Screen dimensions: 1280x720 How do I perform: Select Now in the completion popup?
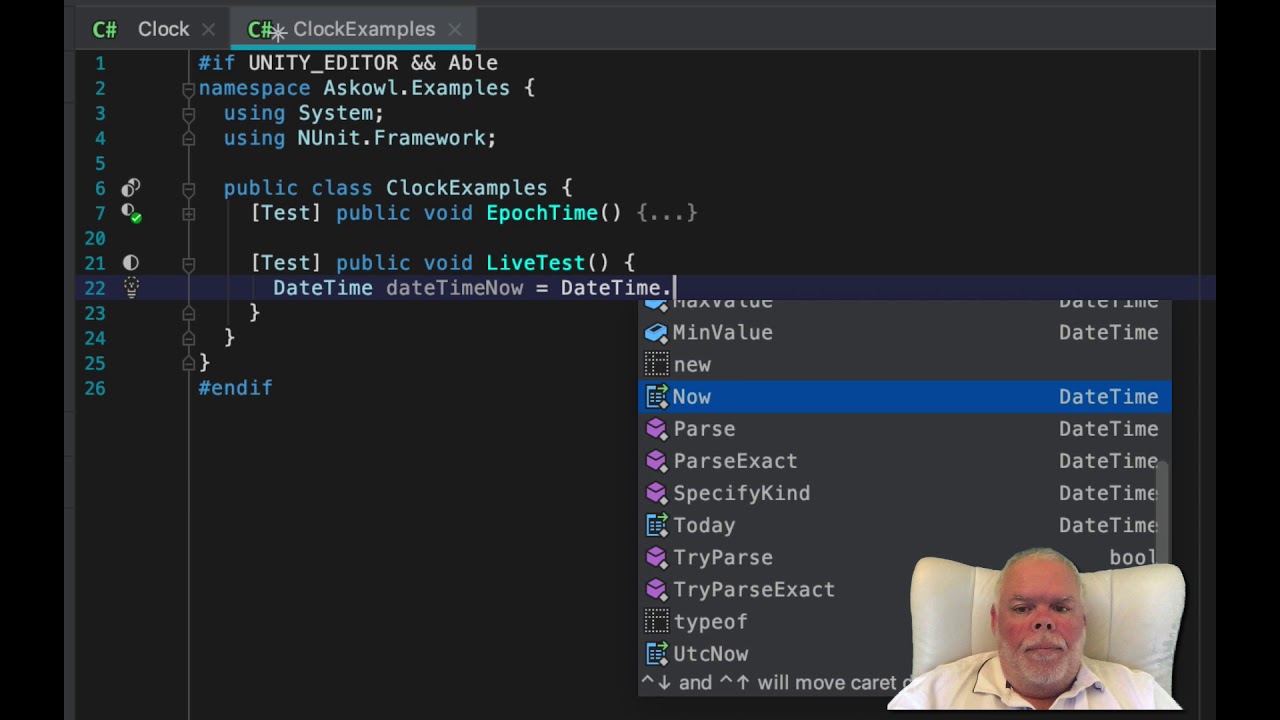[x=905, y=396]
